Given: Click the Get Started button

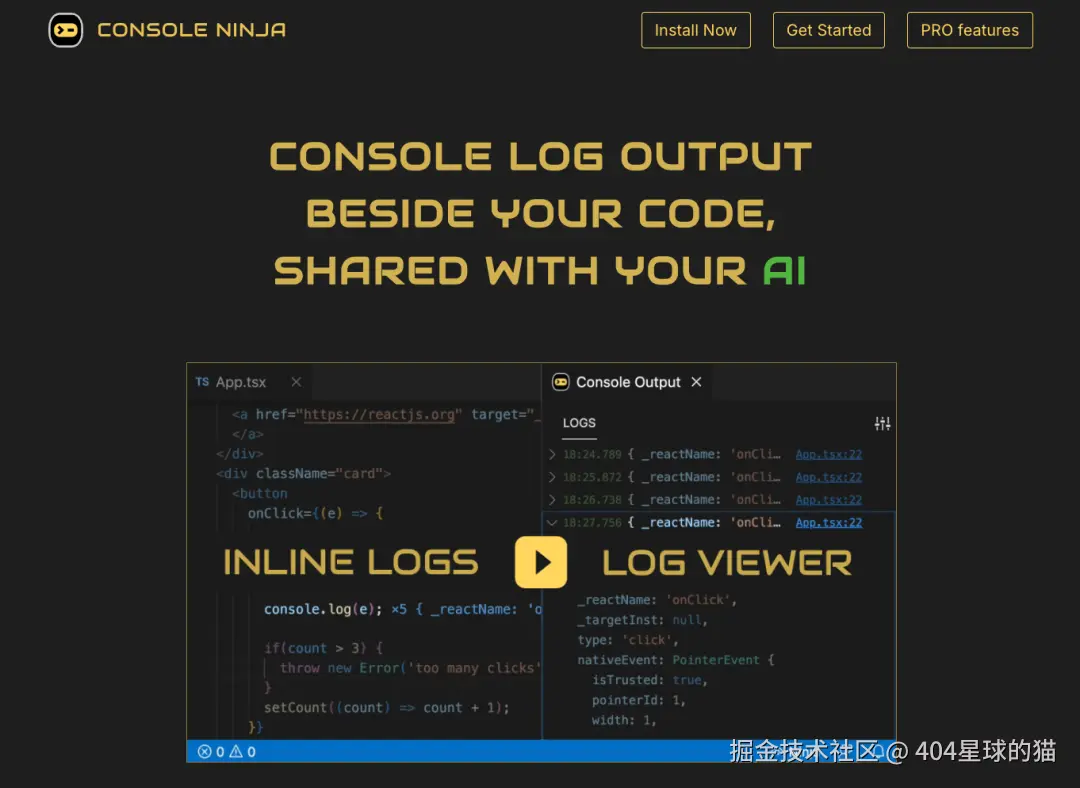Looking at the screenshot, I should 829,30.
